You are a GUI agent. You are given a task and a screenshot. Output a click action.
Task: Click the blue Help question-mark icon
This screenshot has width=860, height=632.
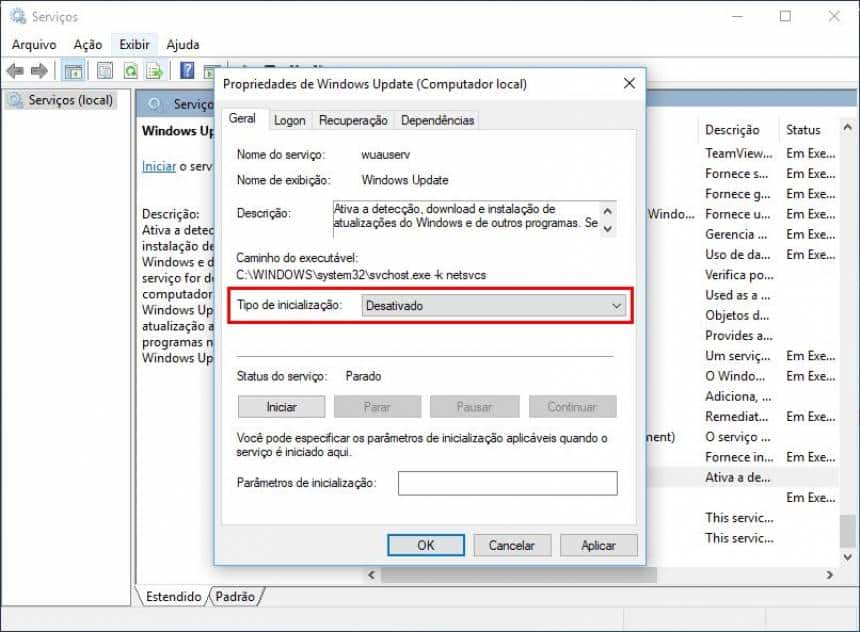pos(187,70)
